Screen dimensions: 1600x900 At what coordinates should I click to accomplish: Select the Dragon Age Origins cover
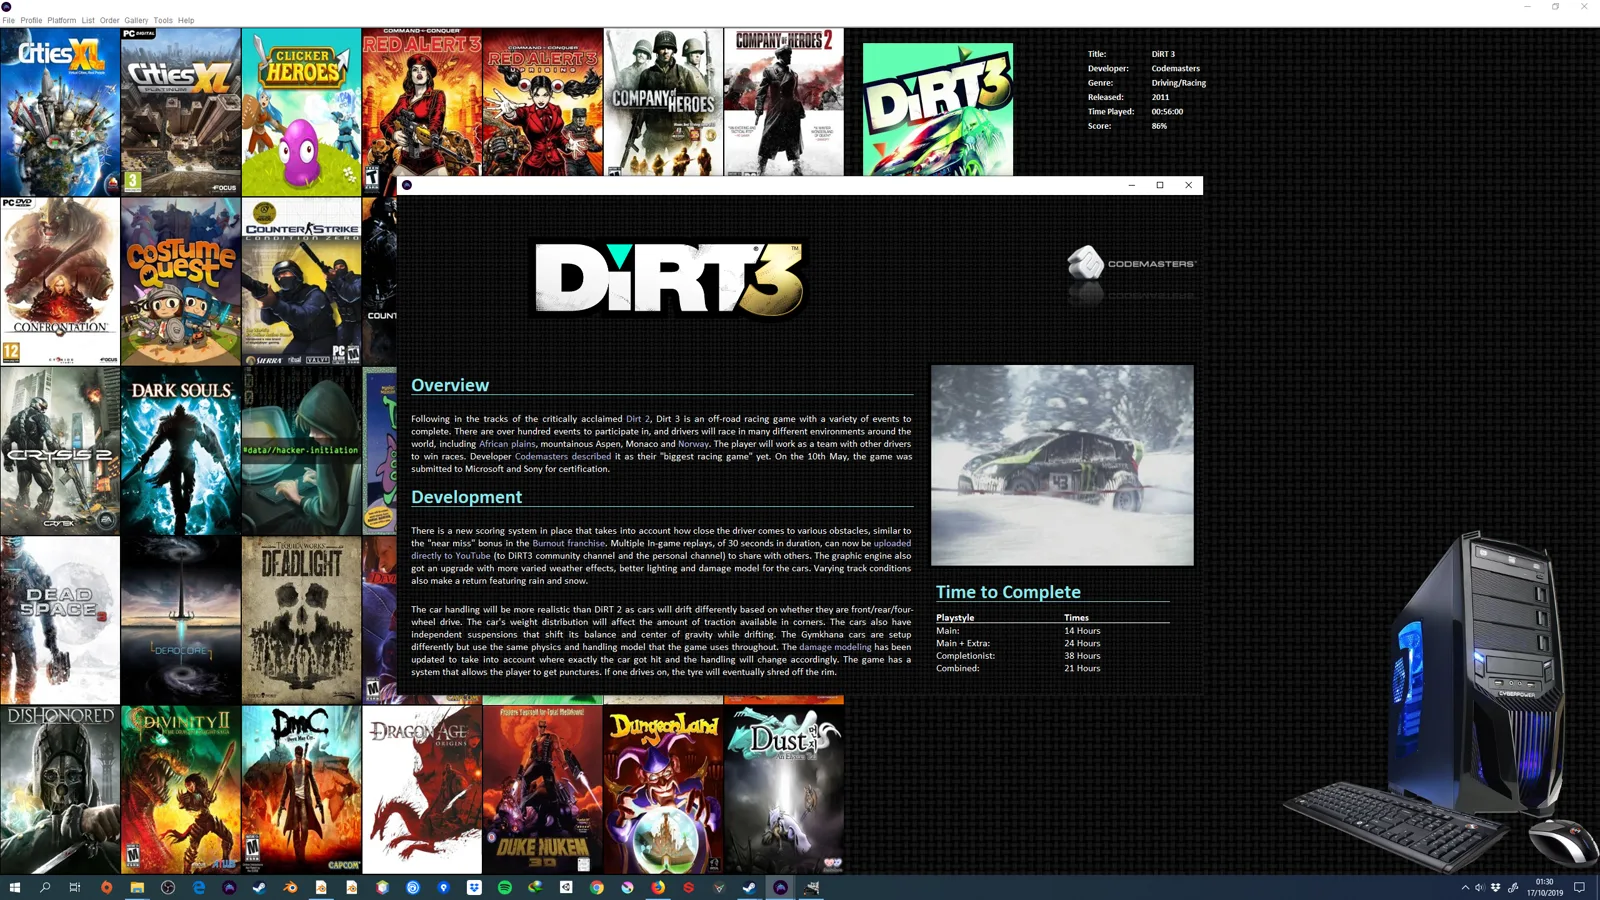click(x=422, y=790)
